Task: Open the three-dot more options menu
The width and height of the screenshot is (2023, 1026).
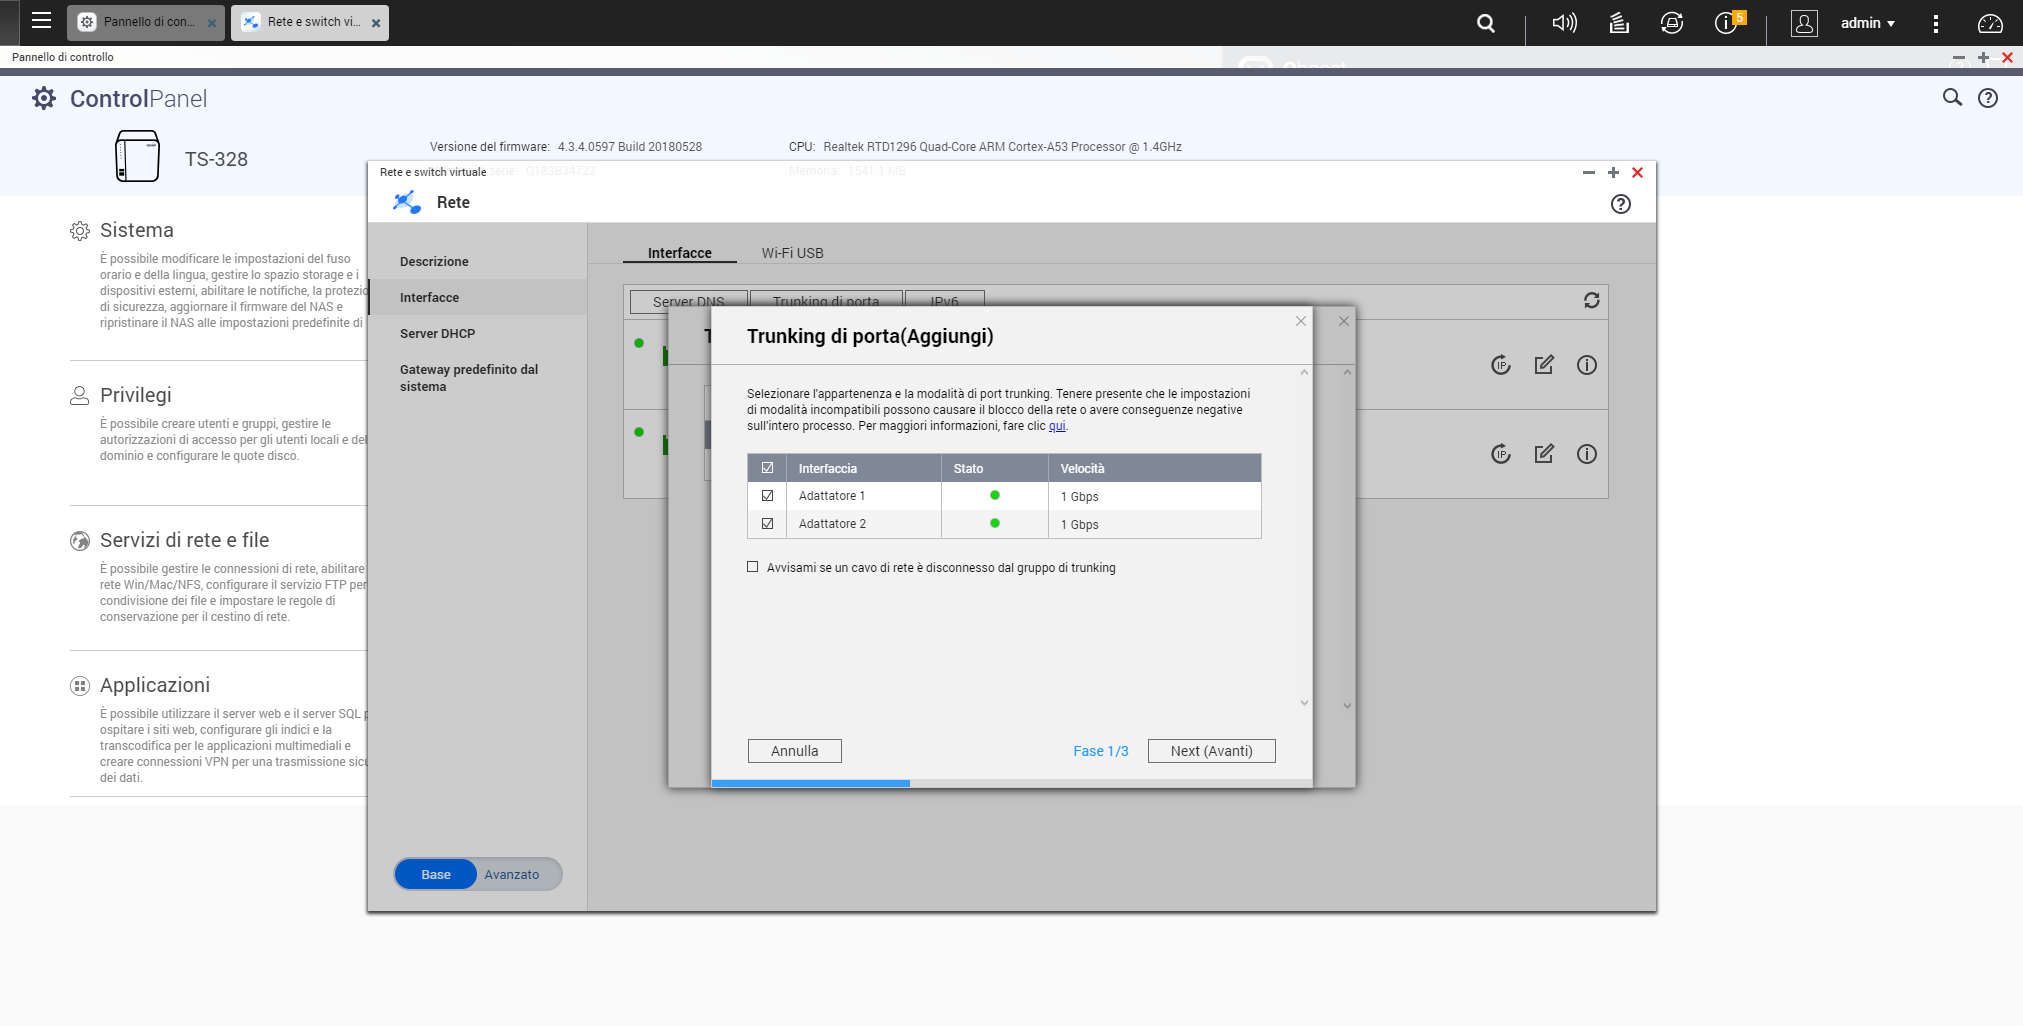Action: point(1936,23)
